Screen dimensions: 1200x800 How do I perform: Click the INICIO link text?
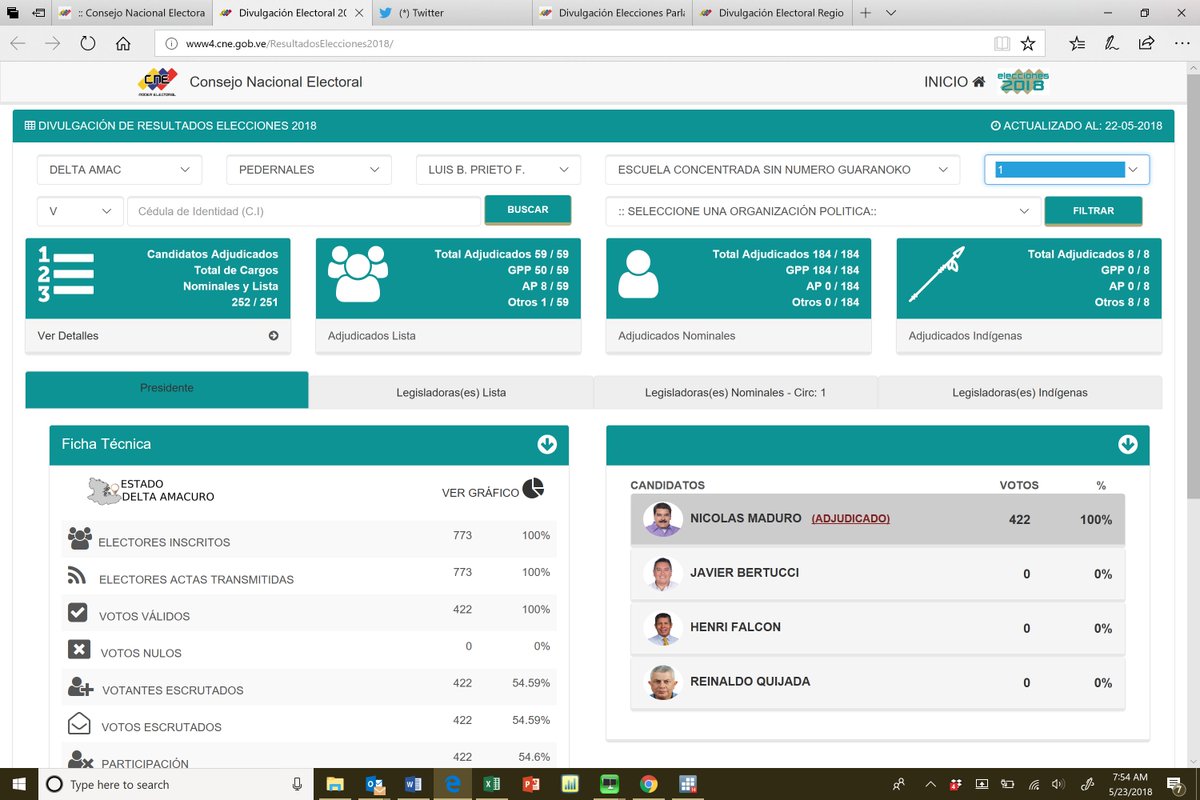(x=946, y=82)
